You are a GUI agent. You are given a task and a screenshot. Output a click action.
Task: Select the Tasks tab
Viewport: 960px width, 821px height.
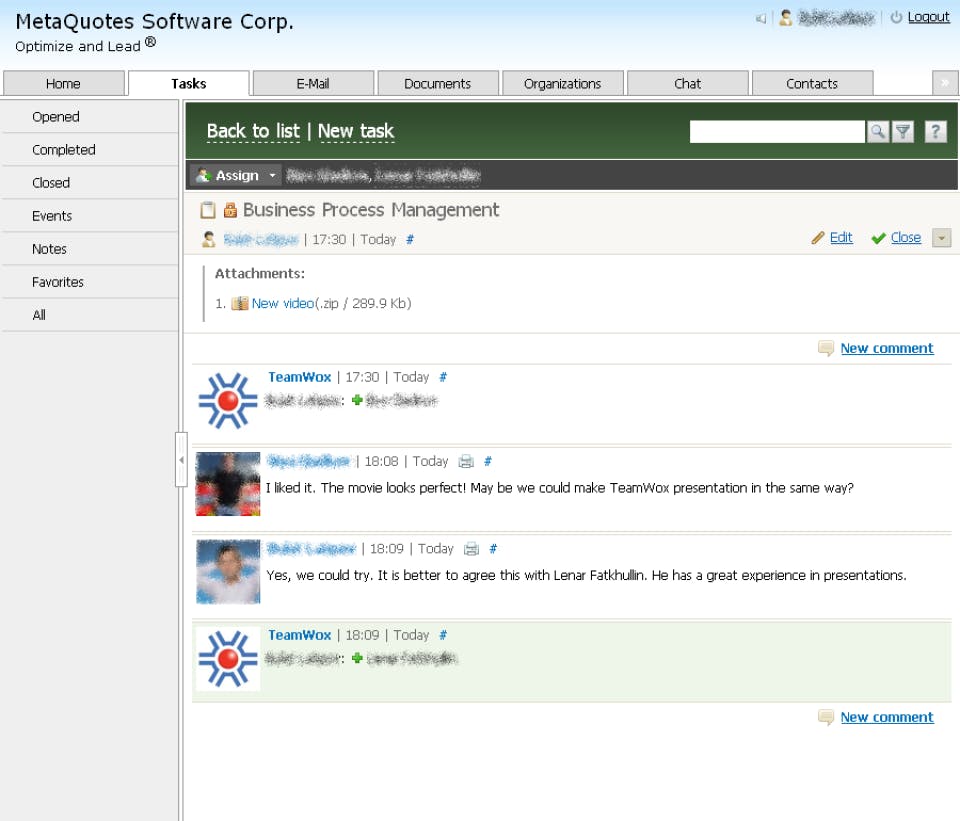tap(189, 84)
